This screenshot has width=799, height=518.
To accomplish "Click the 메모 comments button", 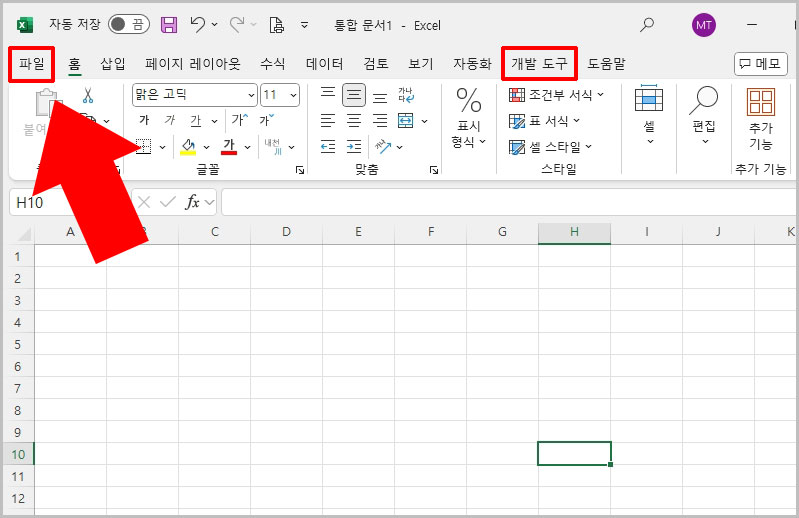I will (x=760, y=64).
